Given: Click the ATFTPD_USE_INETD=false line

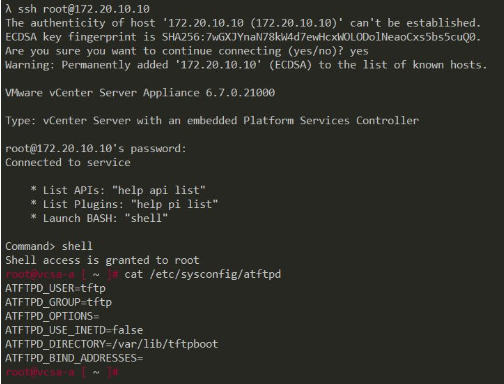Looking at the screenshot, I should (74, 330).
